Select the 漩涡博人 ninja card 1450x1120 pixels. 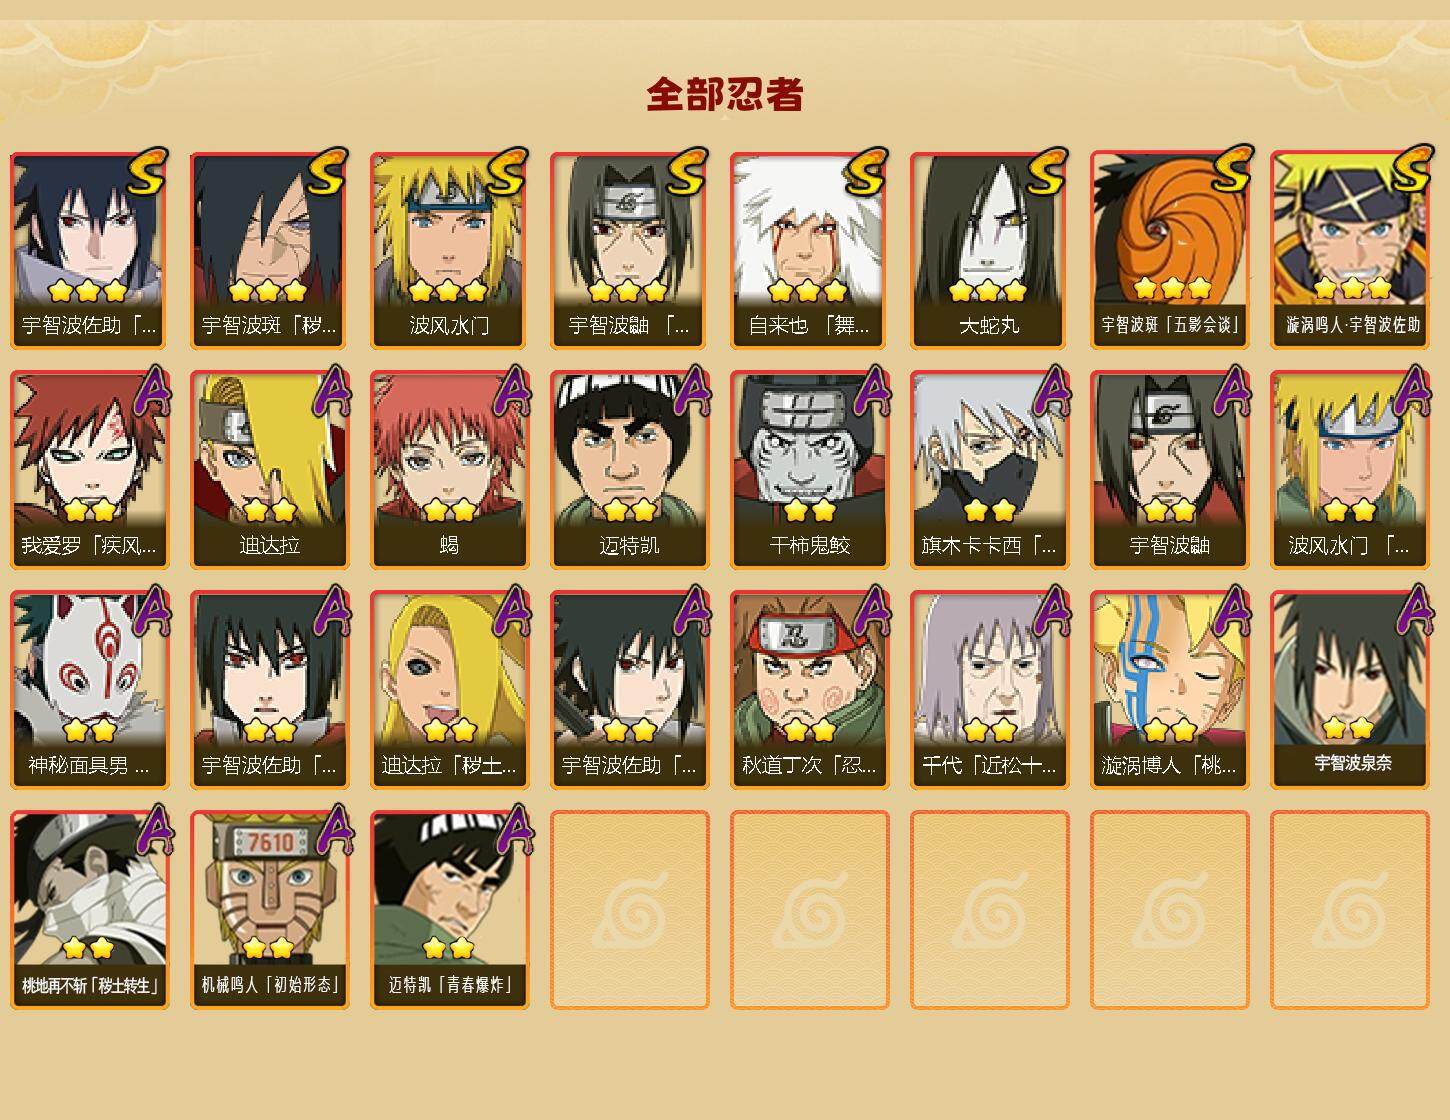(1169, 690)
